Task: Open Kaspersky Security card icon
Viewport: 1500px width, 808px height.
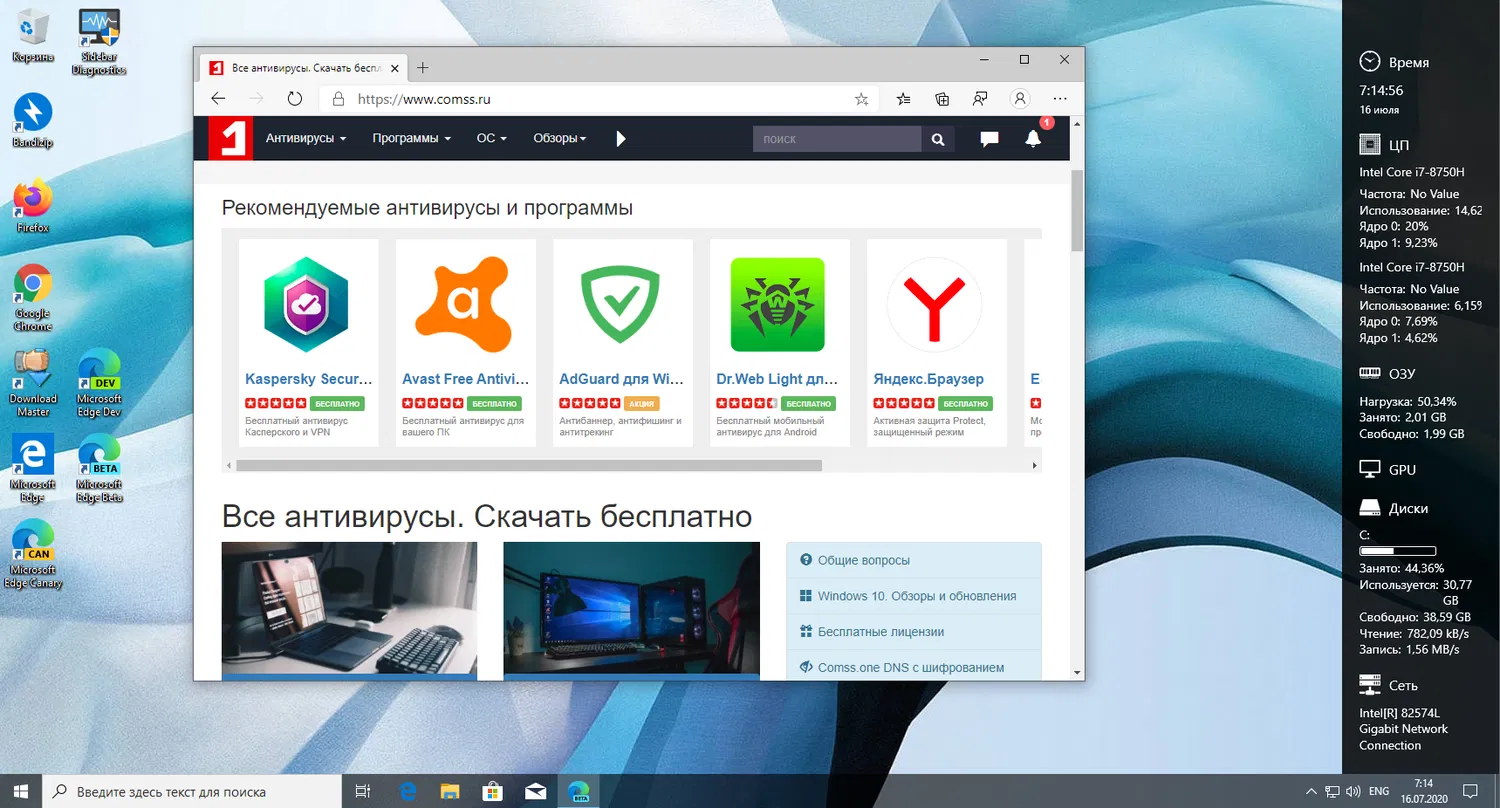Action: (x=306, y=303)
